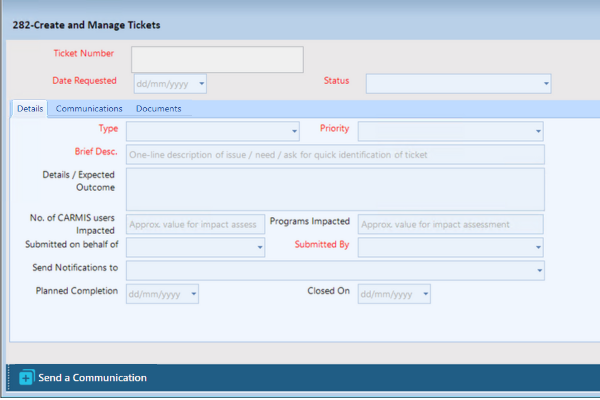Expand the Submitted By dropdown
The height and width of the screenshot is (400, 600).
click(x=538, y=247)
